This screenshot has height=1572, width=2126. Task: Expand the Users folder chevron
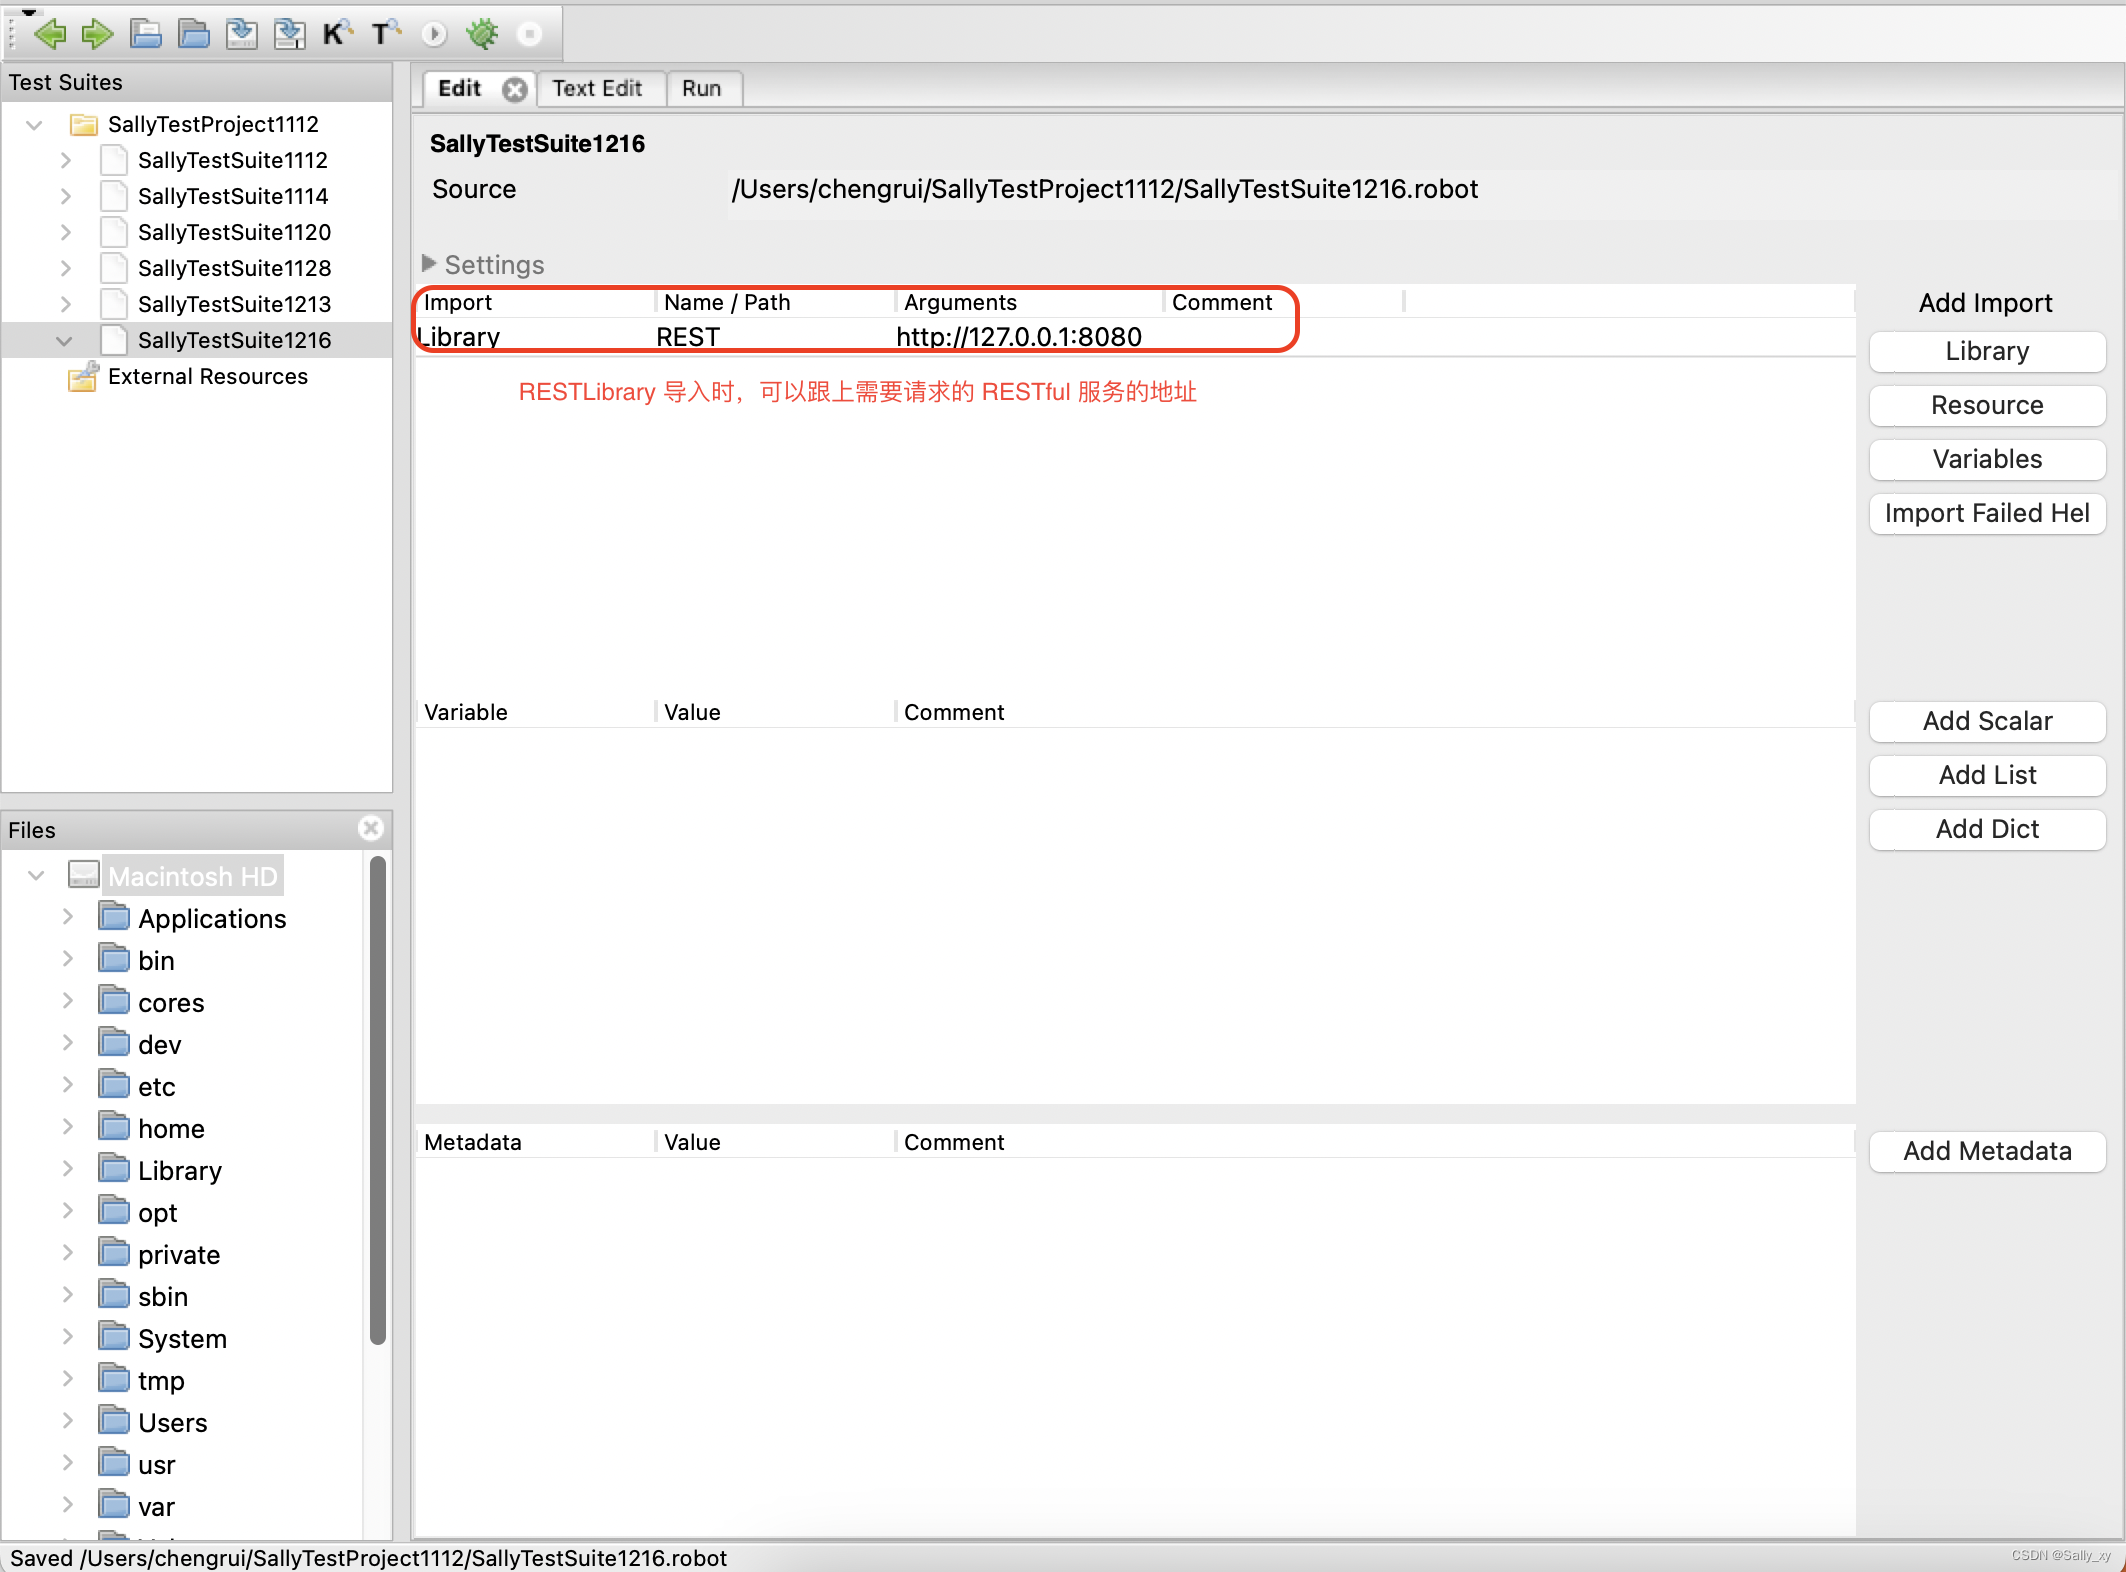click(68, 1421)
